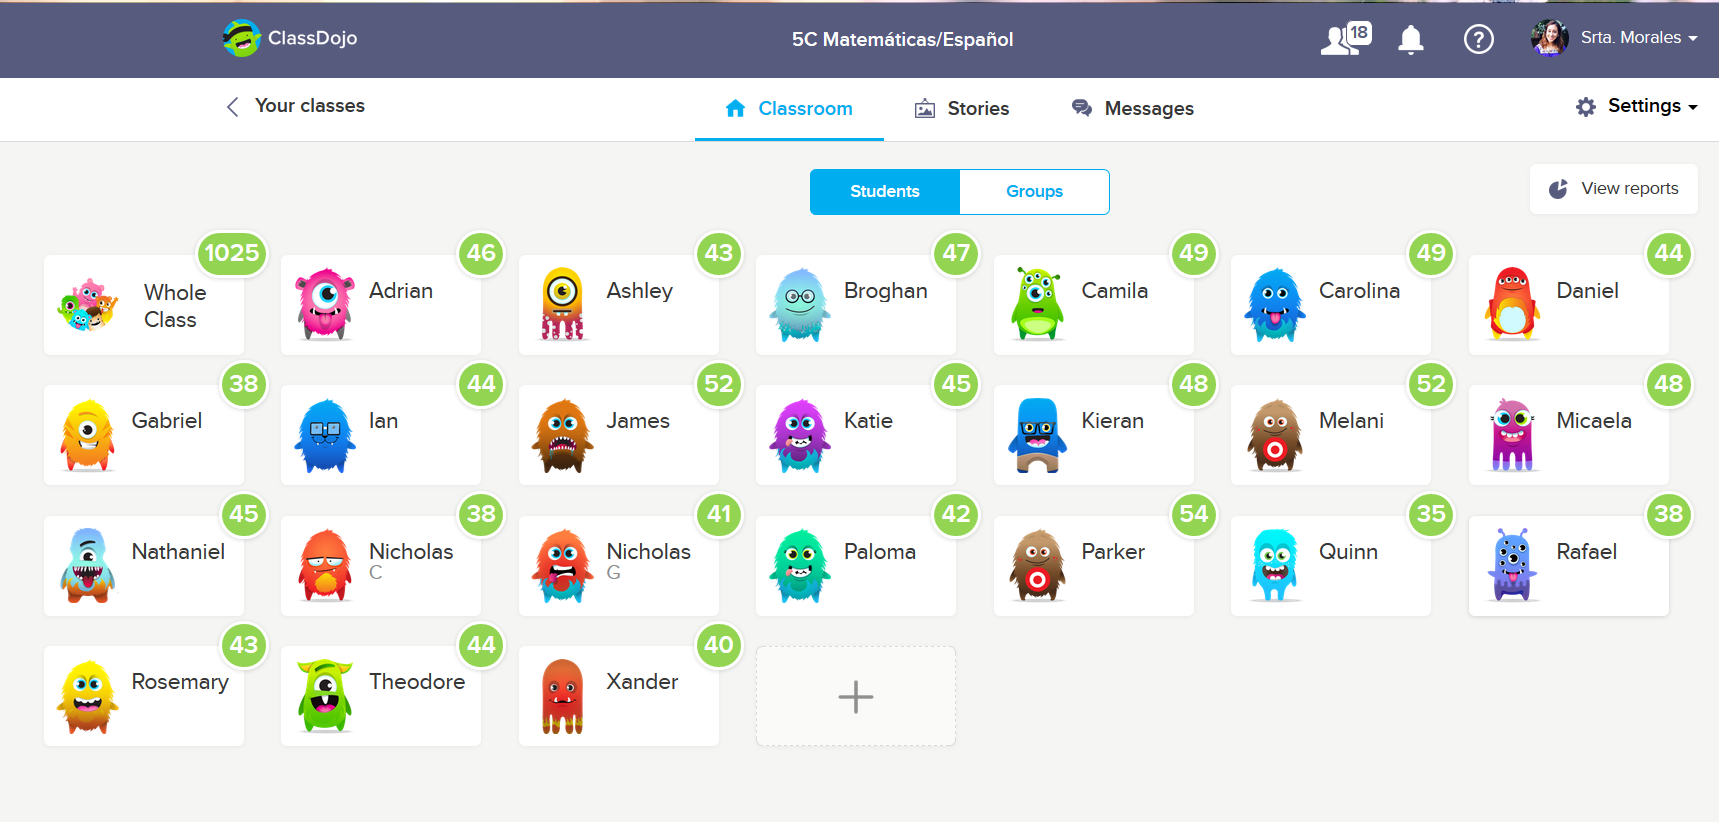Click Theodore's green one-eyed monster avatar
1719x822 pixels.
325,696
